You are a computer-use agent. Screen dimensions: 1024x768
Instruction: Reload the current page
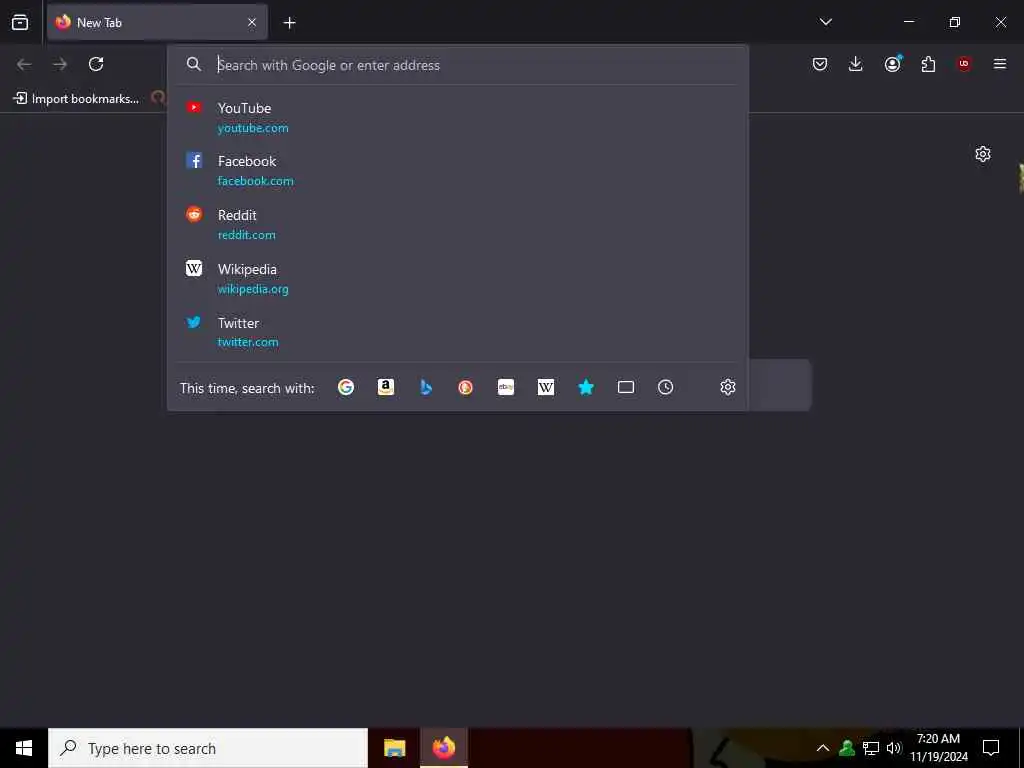point(96,64)
